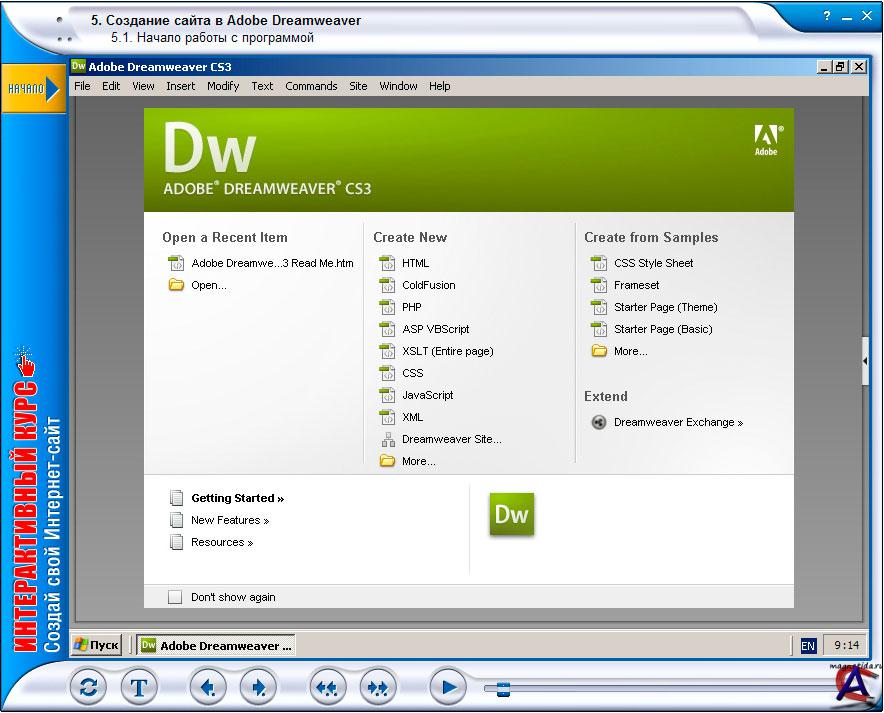The image size is (884, 713).
Task: Click the Resources link
Action: click(222, 542)
